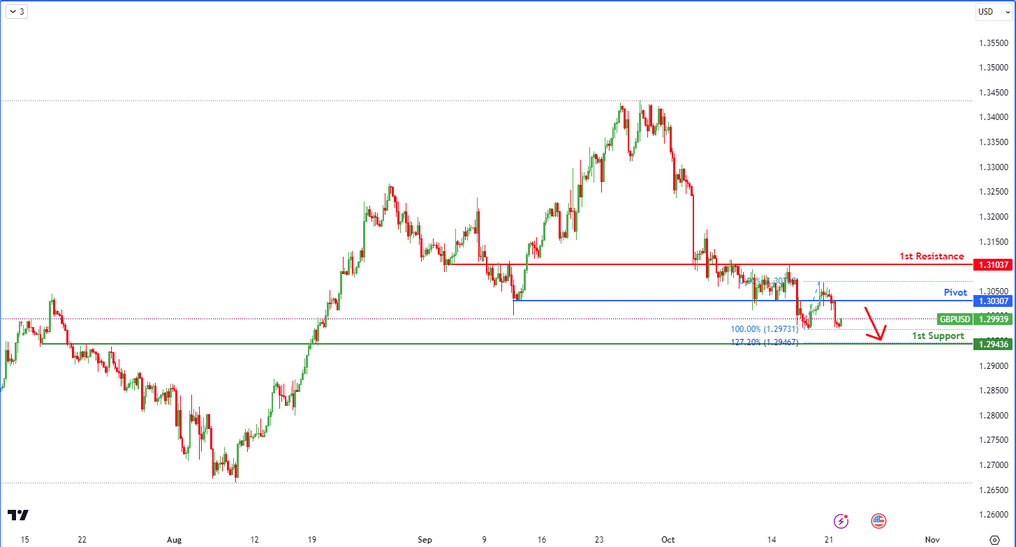This screenshot has height=547, width=1016.
Task: Open the US flag economic event icon
Action: coord(879,521)
